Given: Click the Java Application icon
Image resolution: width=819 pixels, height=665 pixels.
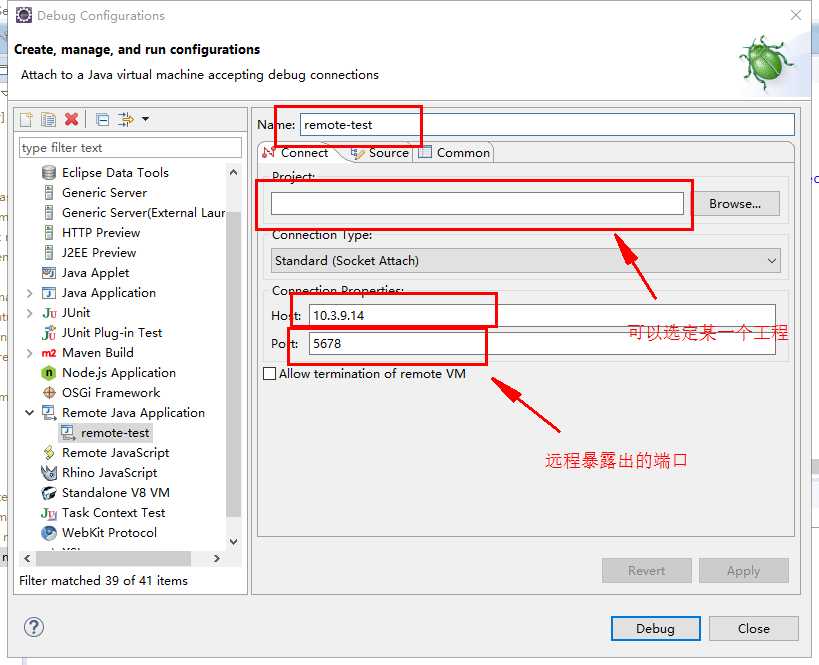Looking at the screenshot, I should (x=49, y=293).
